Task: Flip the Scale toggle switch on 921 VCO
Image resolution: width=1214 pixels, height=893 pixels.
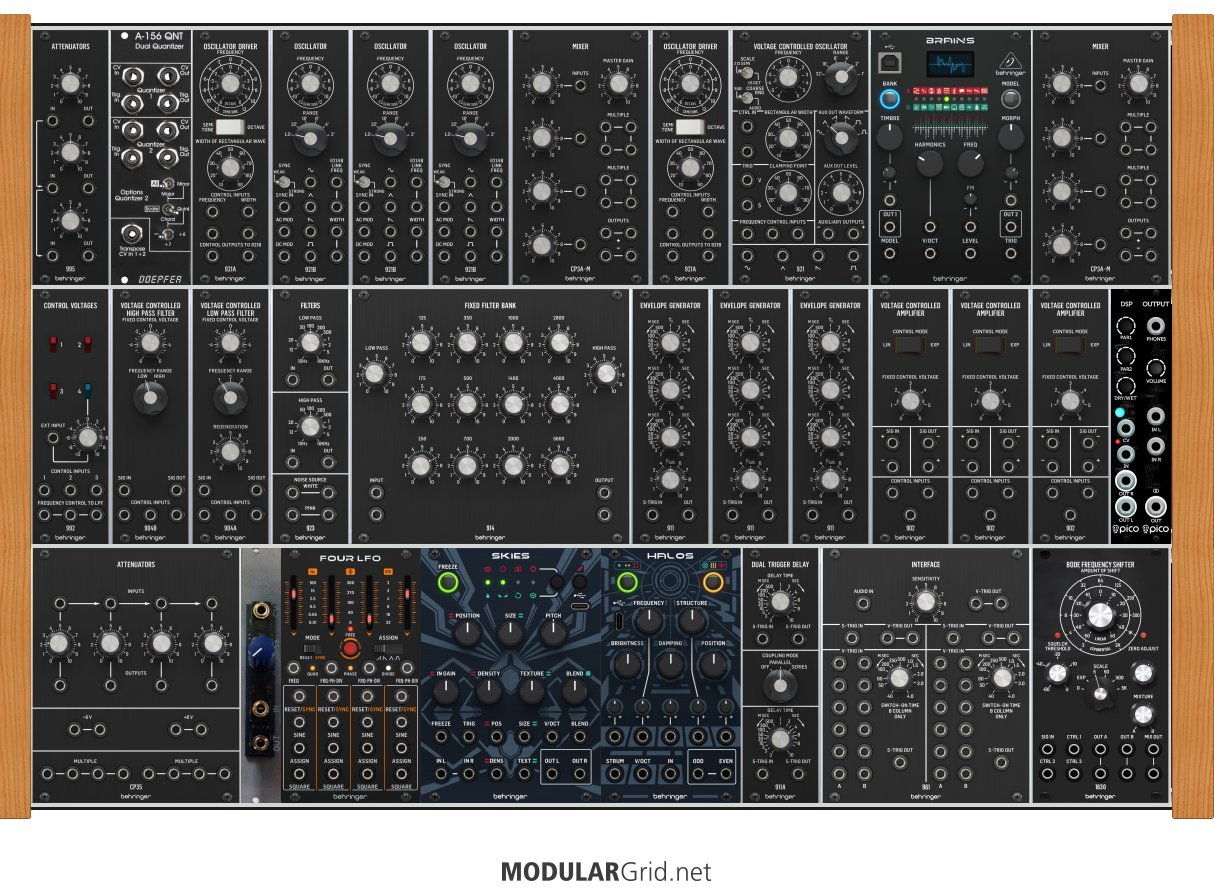Action: (x=746, y=73)
